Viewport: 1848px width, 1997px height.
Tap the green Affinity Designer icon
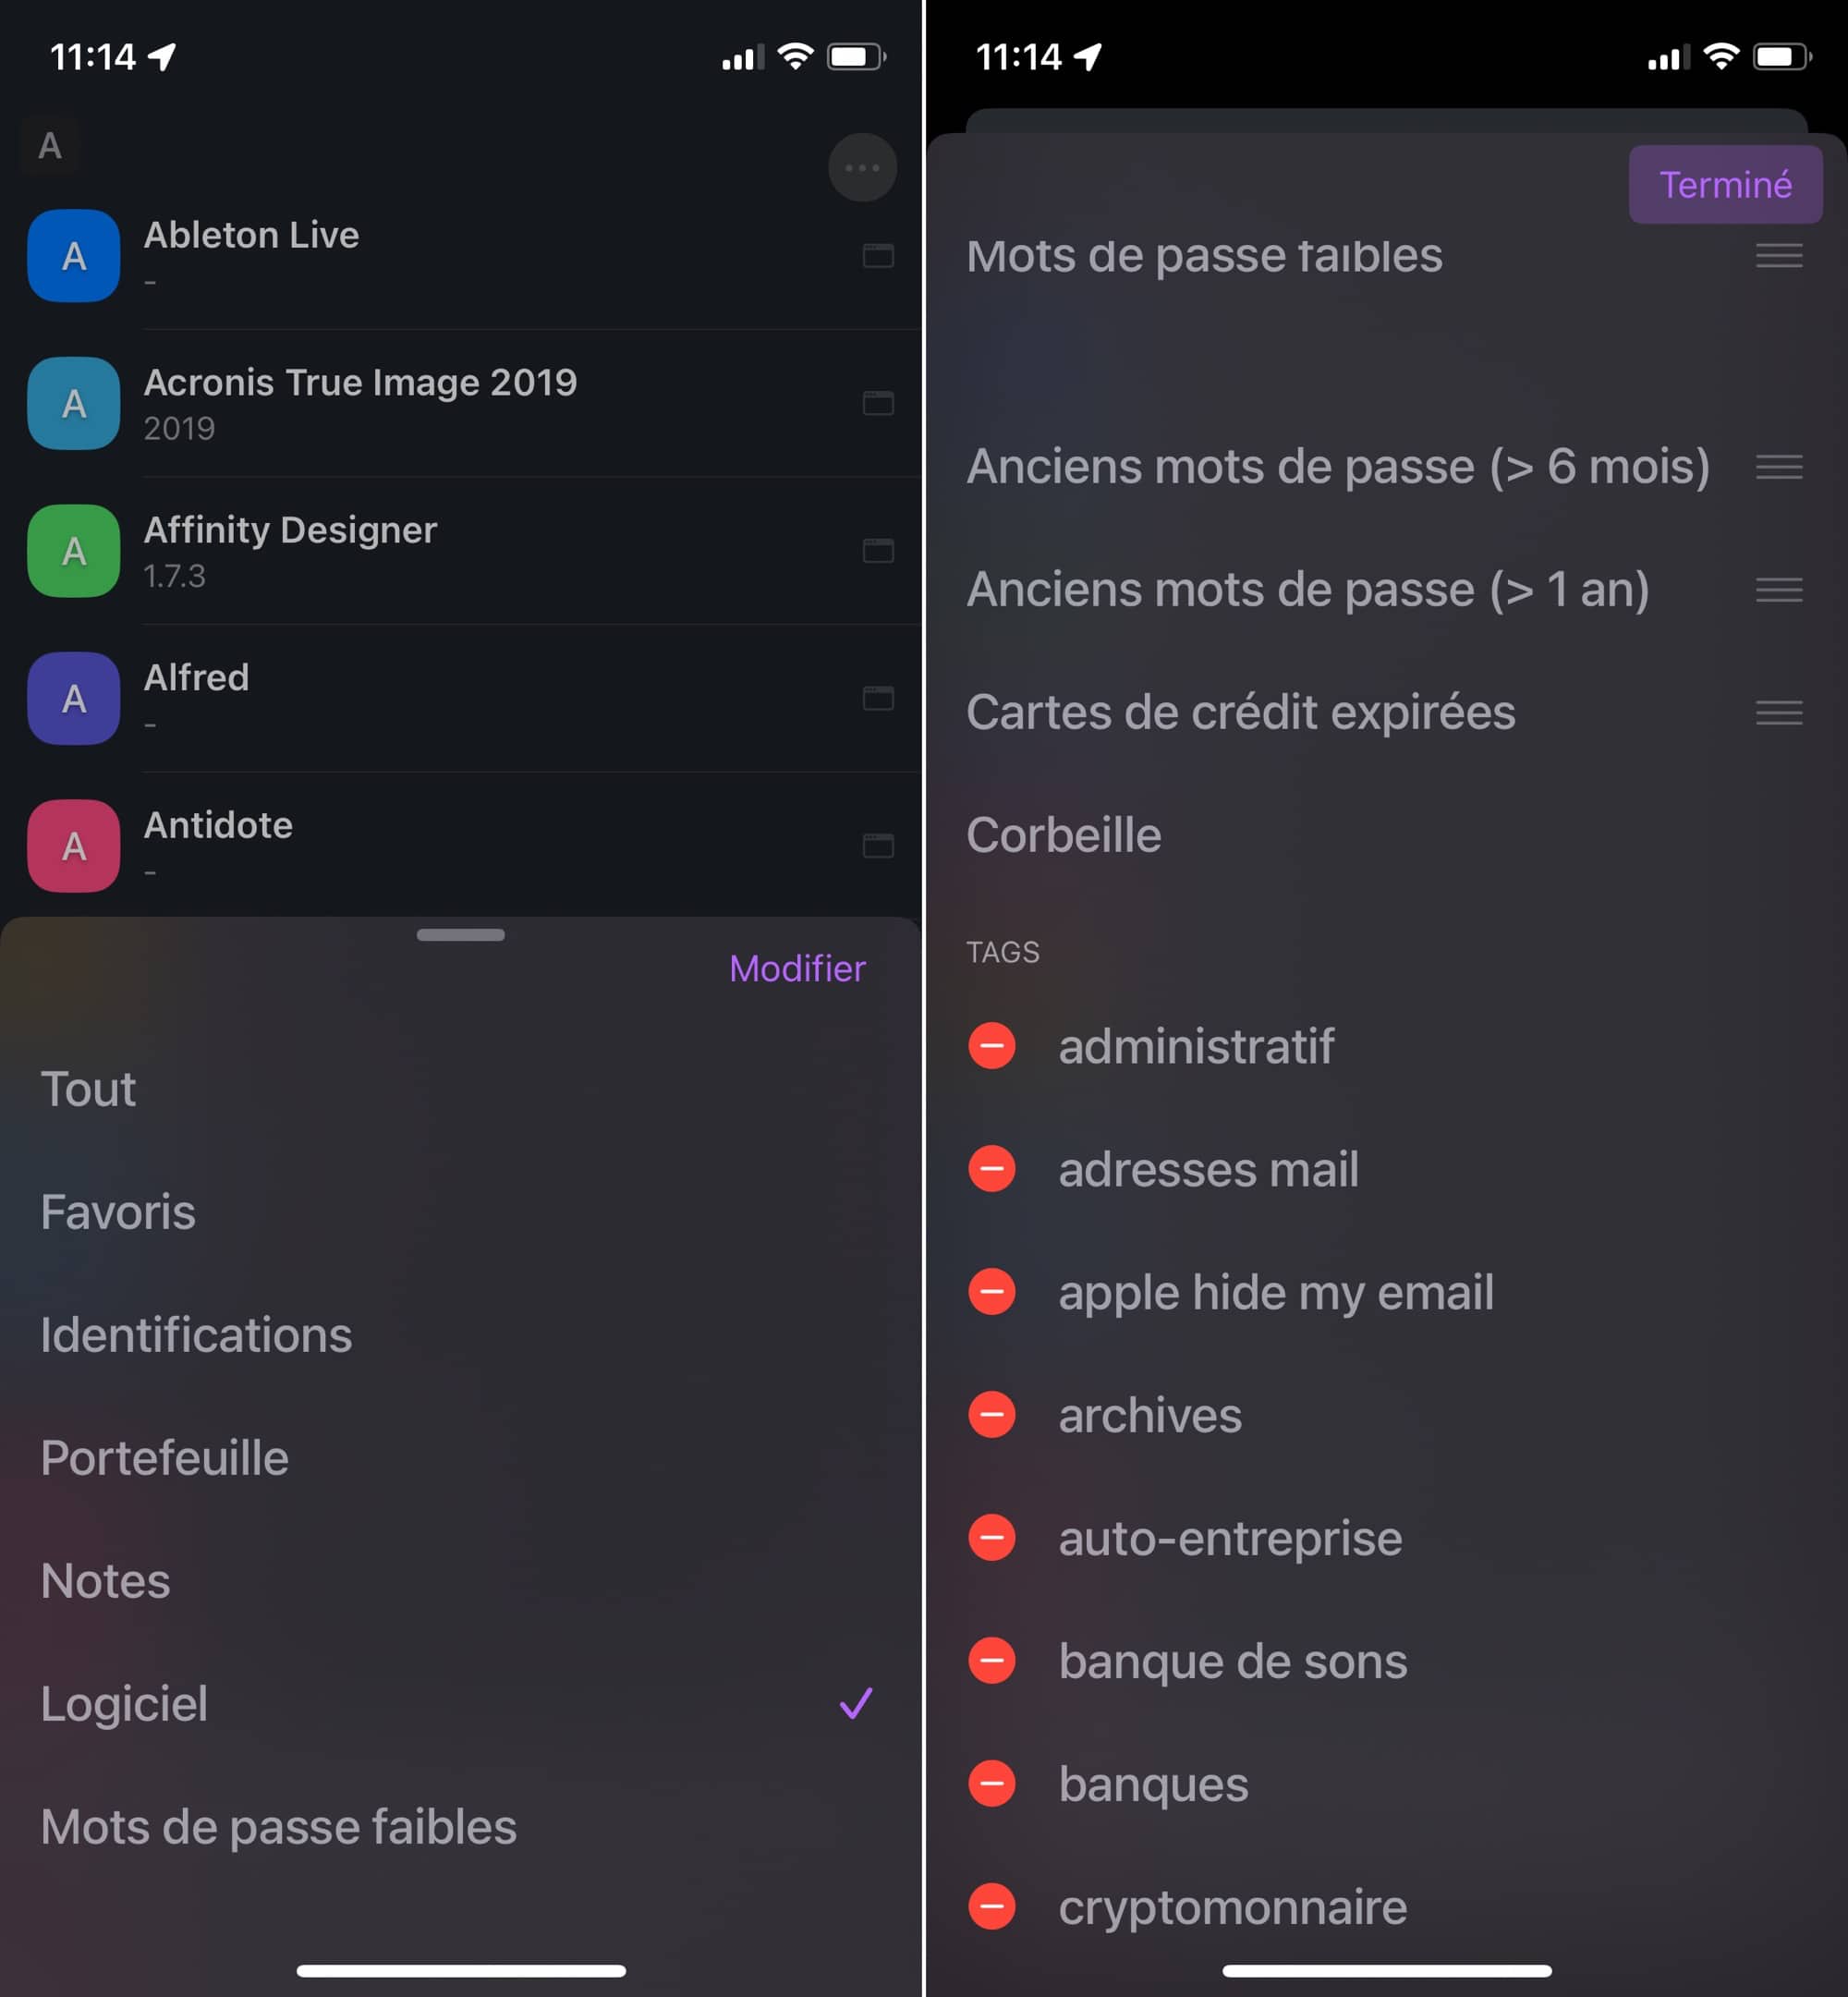click(x=74, y=551)
